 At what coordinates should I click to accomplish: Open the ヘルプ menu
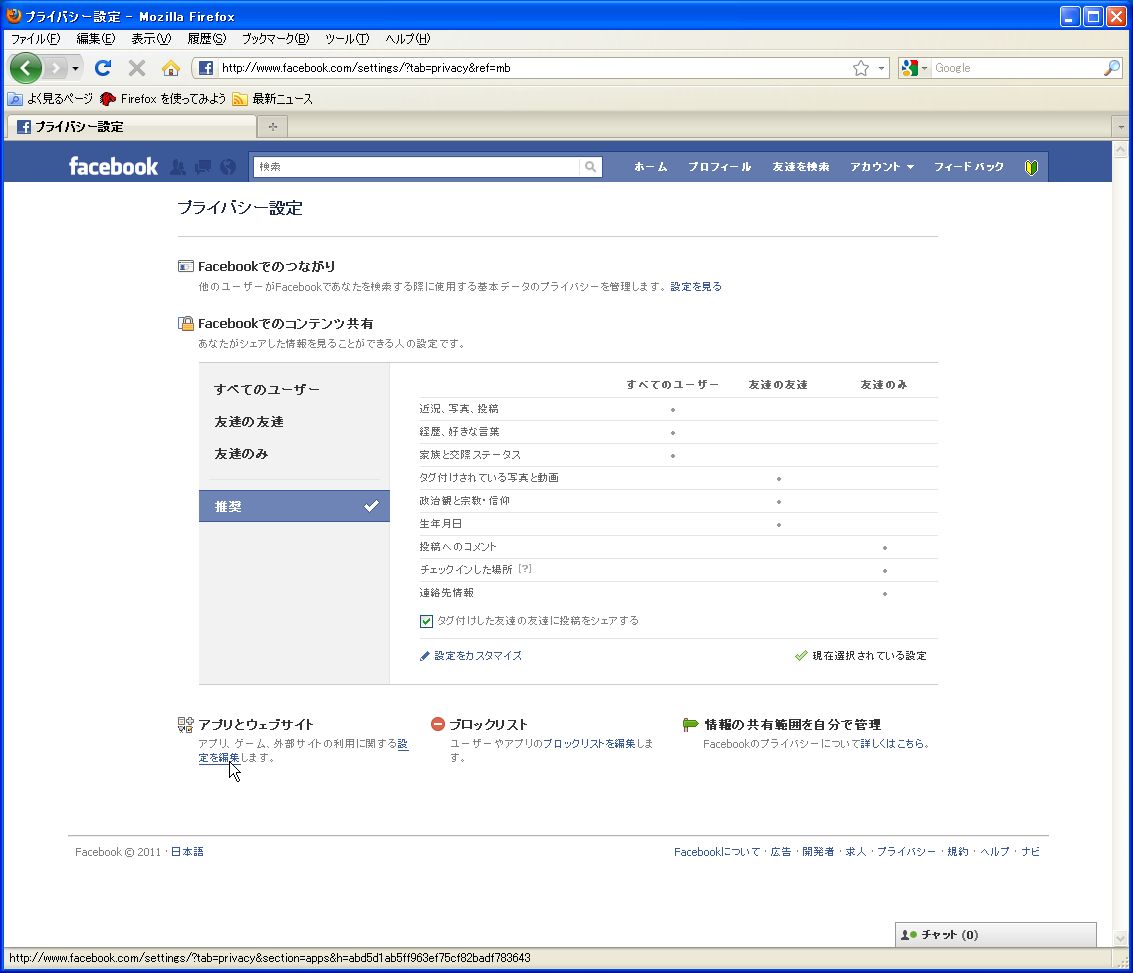(408, 39)
